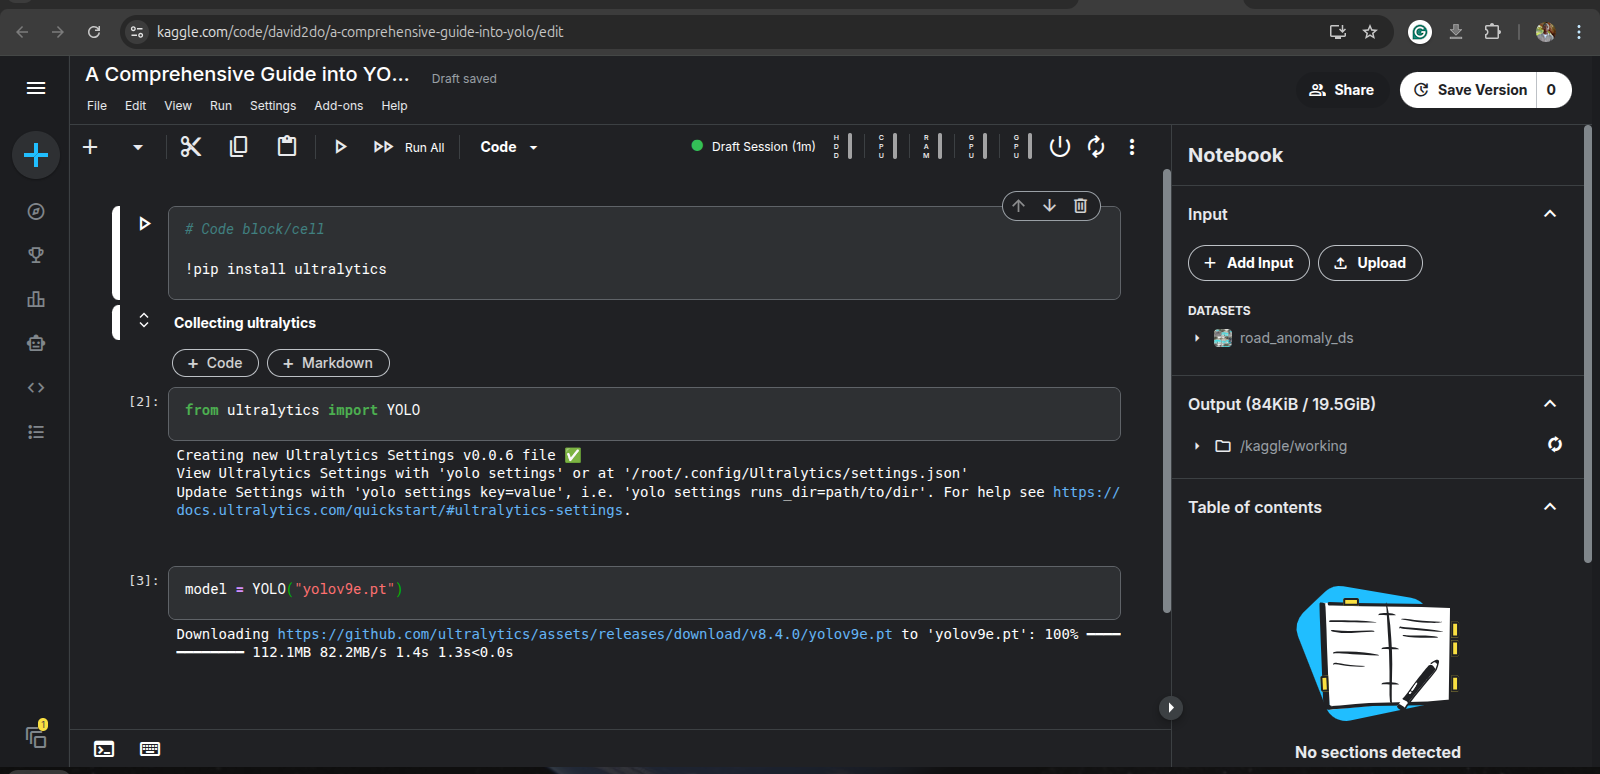This screenshot has width=1600, height=774.
Task: Expand the /kaggle/working folder
Action: [1197, 446]
